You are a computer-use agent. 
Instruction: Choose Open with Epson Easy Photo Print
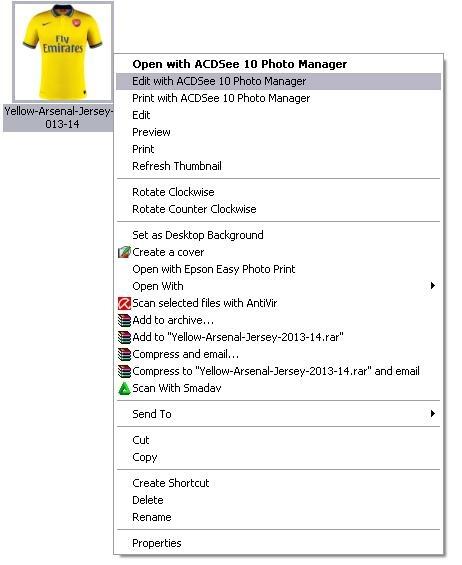click(278, 269)
